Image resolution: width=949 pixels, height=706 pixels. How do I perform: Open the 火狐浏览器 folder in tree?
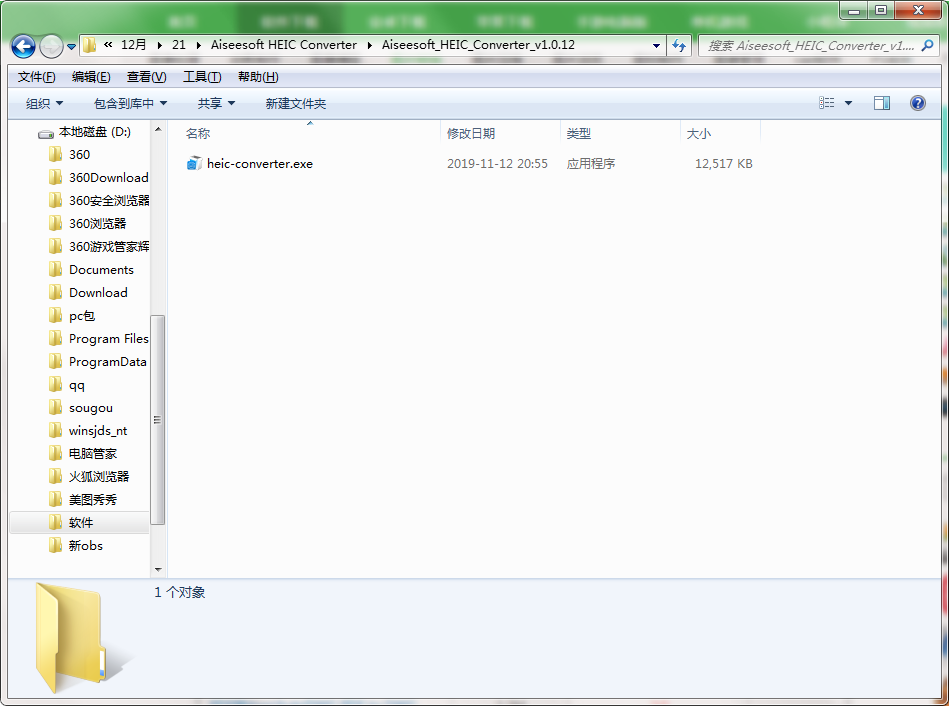pos(88,477)
